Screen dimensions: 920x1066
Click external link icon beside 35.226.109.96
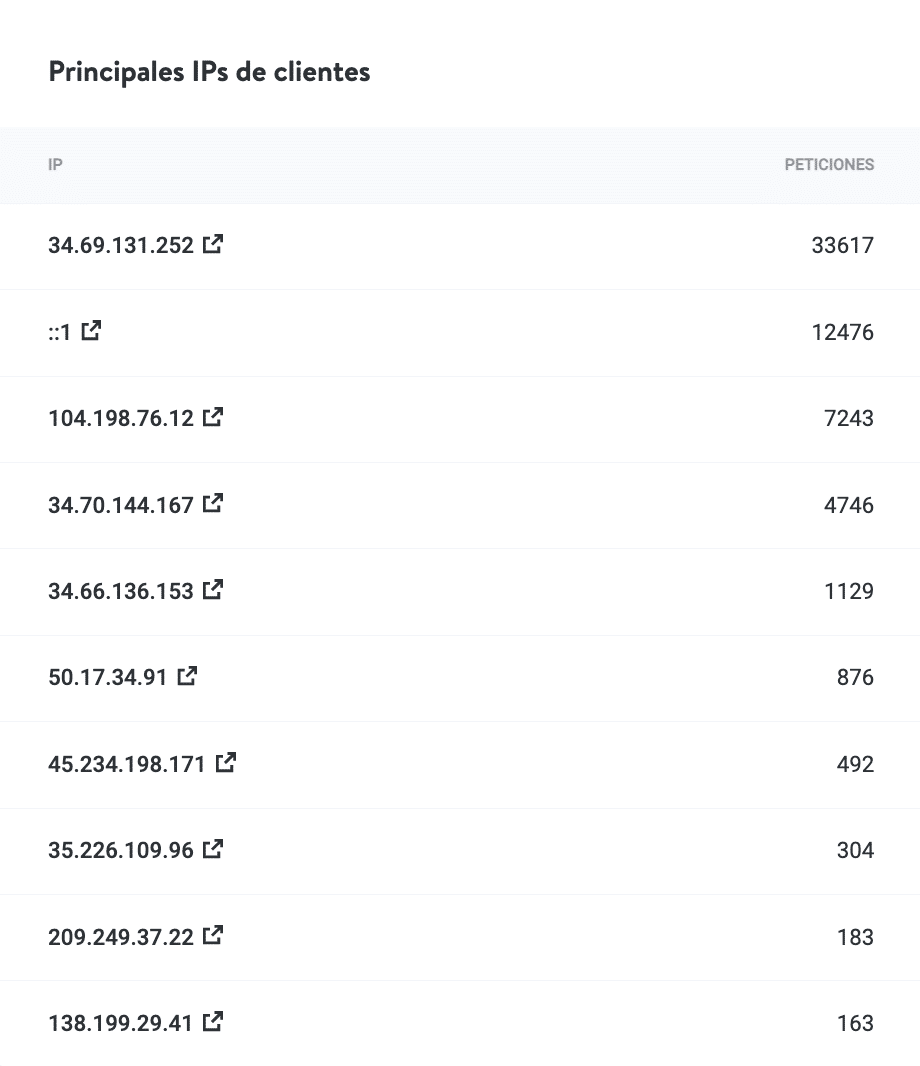[213, 849]
